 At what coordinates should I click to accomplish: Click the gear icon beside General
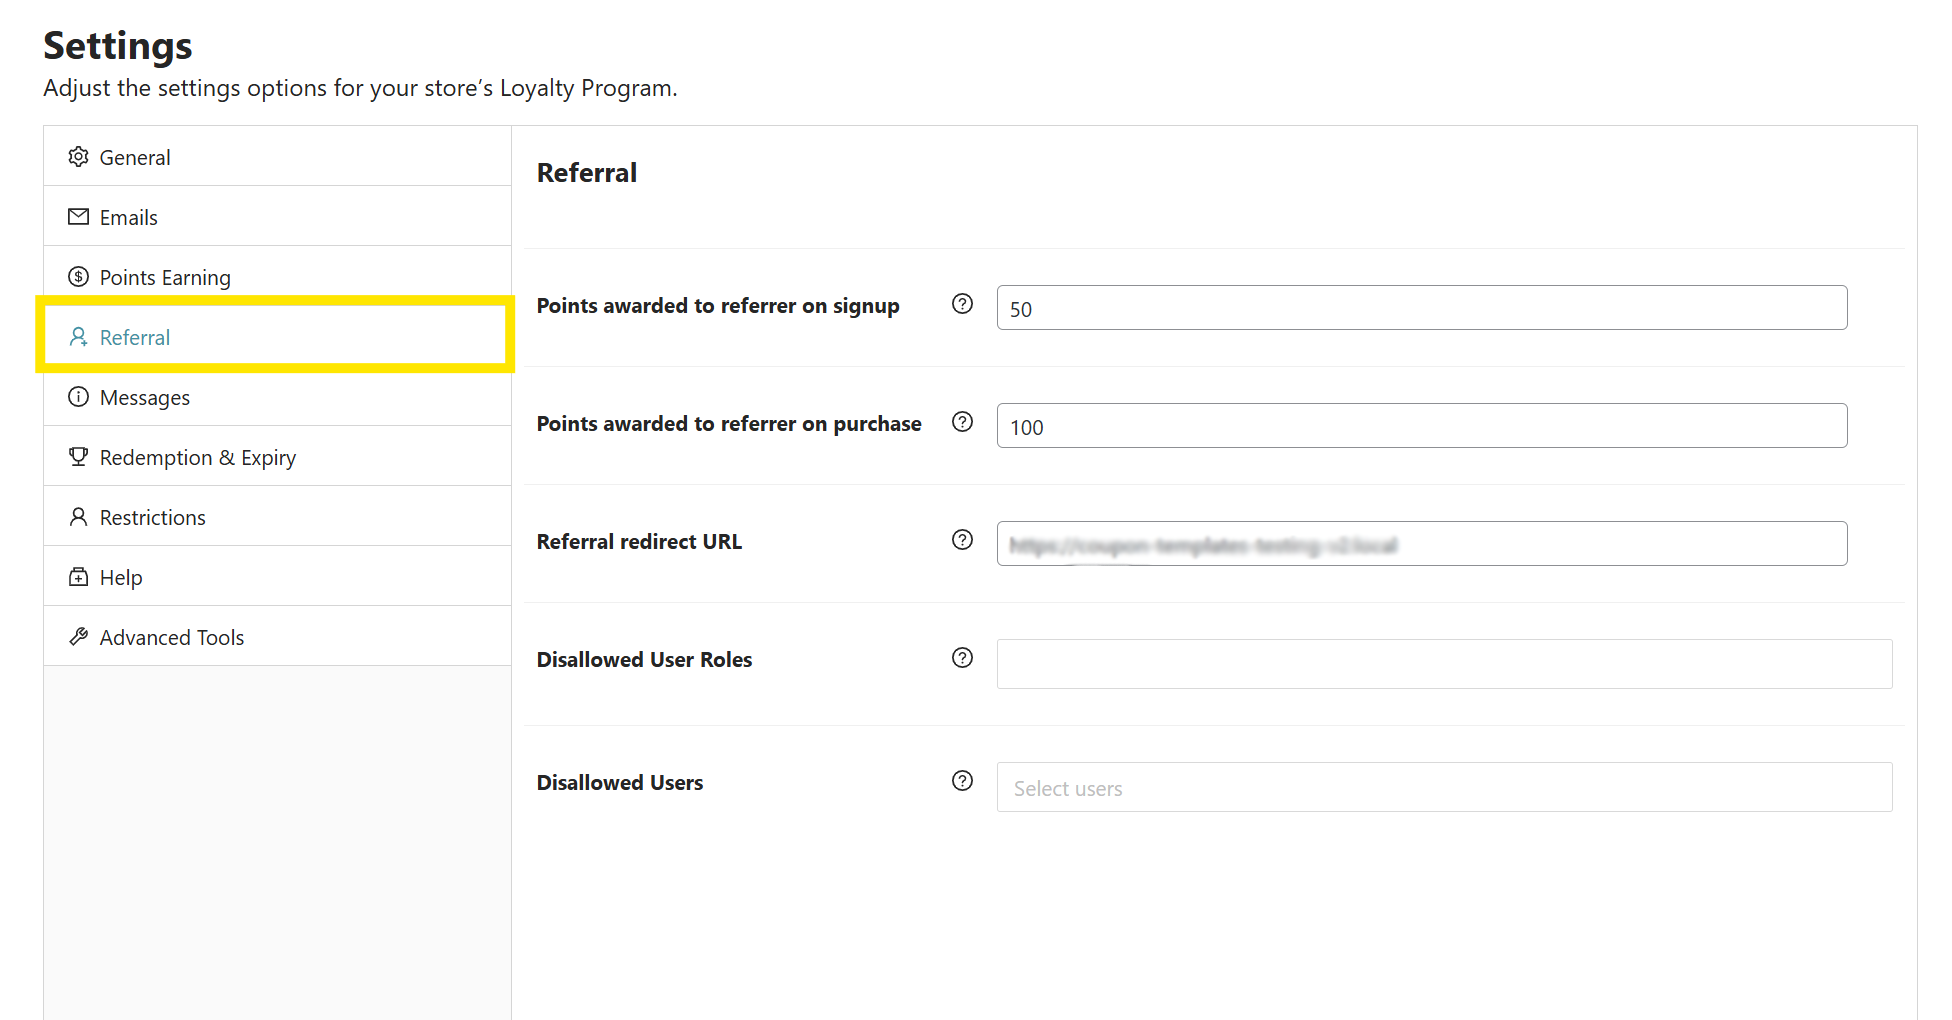[x=78, y=157]
